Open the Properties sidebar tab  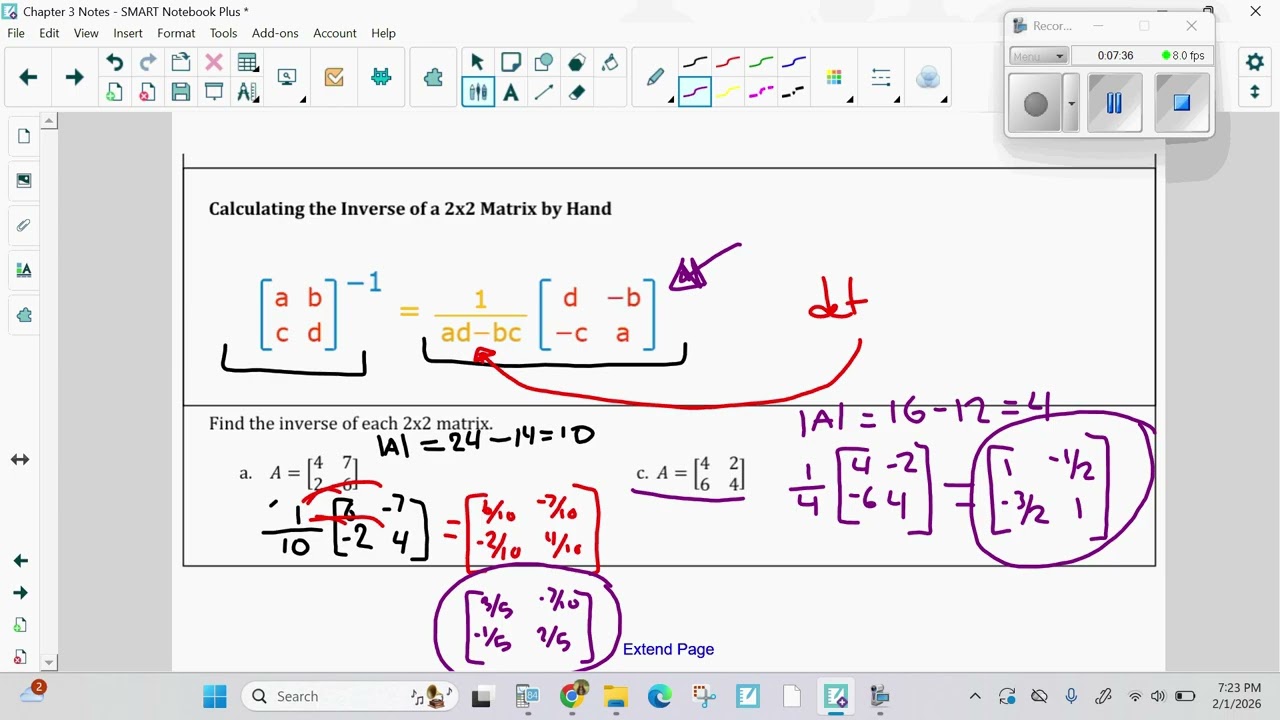24,270
